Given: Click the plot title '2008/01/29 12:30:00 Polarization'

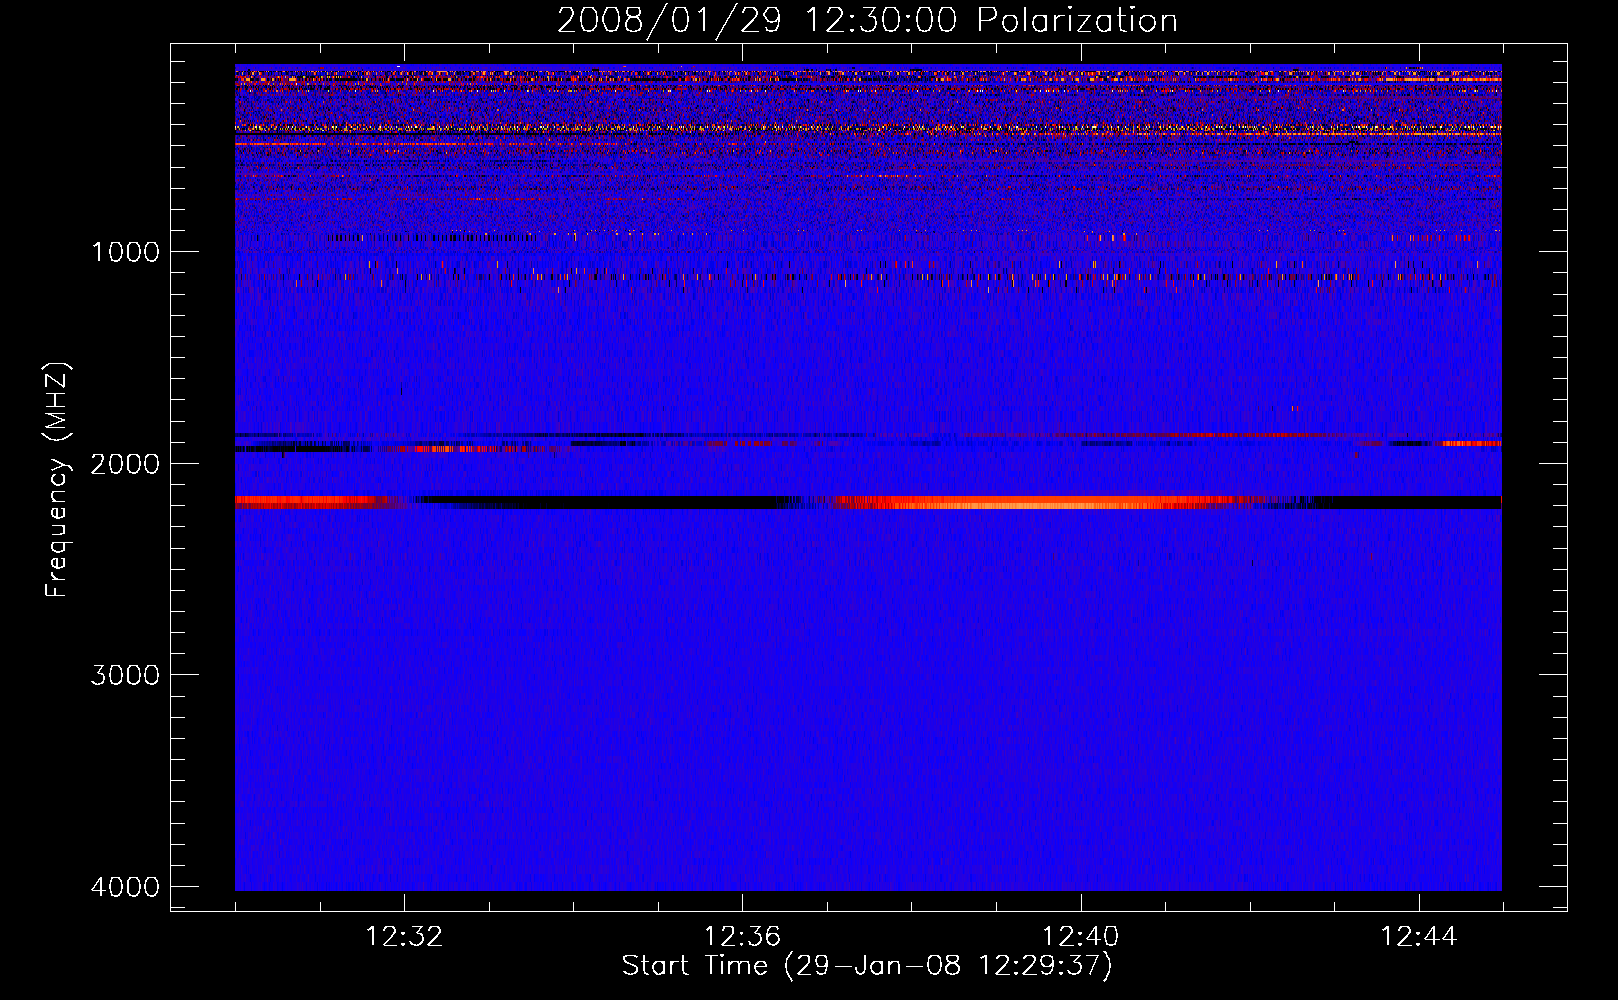Looking at the screenshot, I should pos(867,21).
